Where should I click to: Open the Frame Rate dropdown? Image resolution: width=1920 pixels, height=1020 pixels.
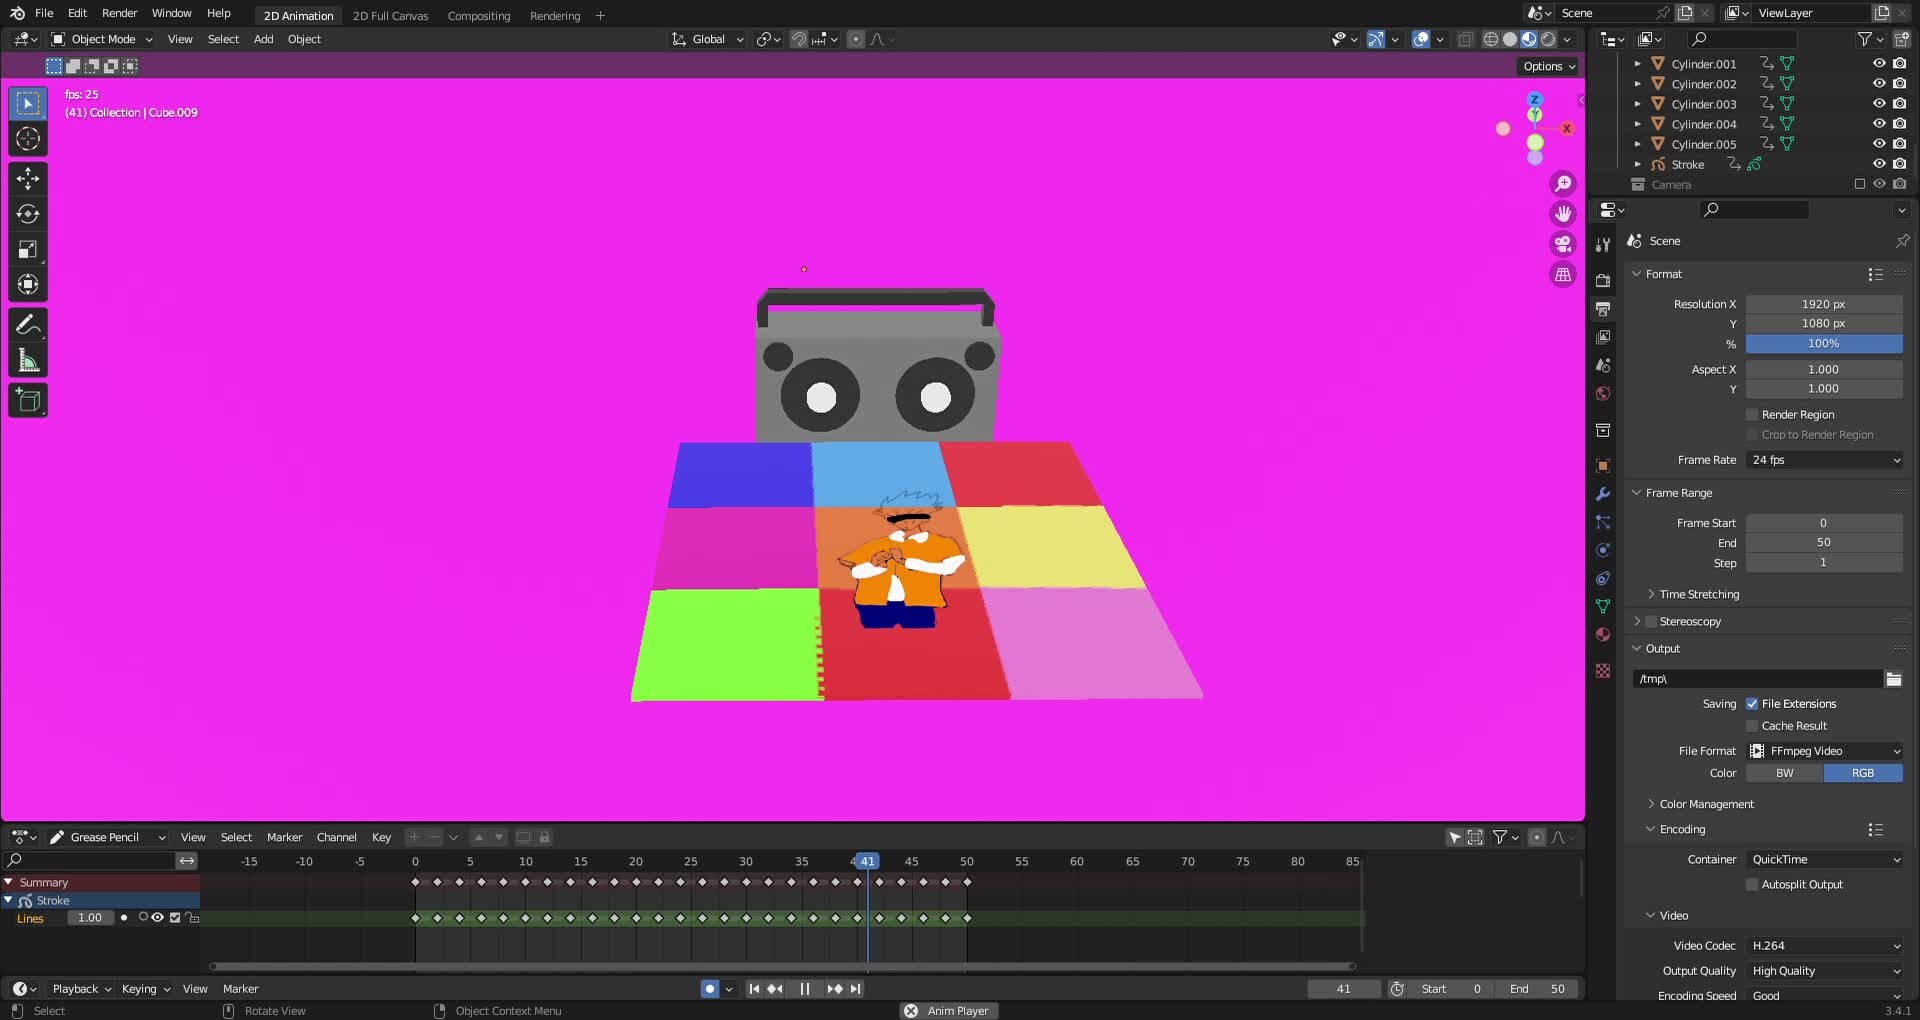click(1823, 460)
